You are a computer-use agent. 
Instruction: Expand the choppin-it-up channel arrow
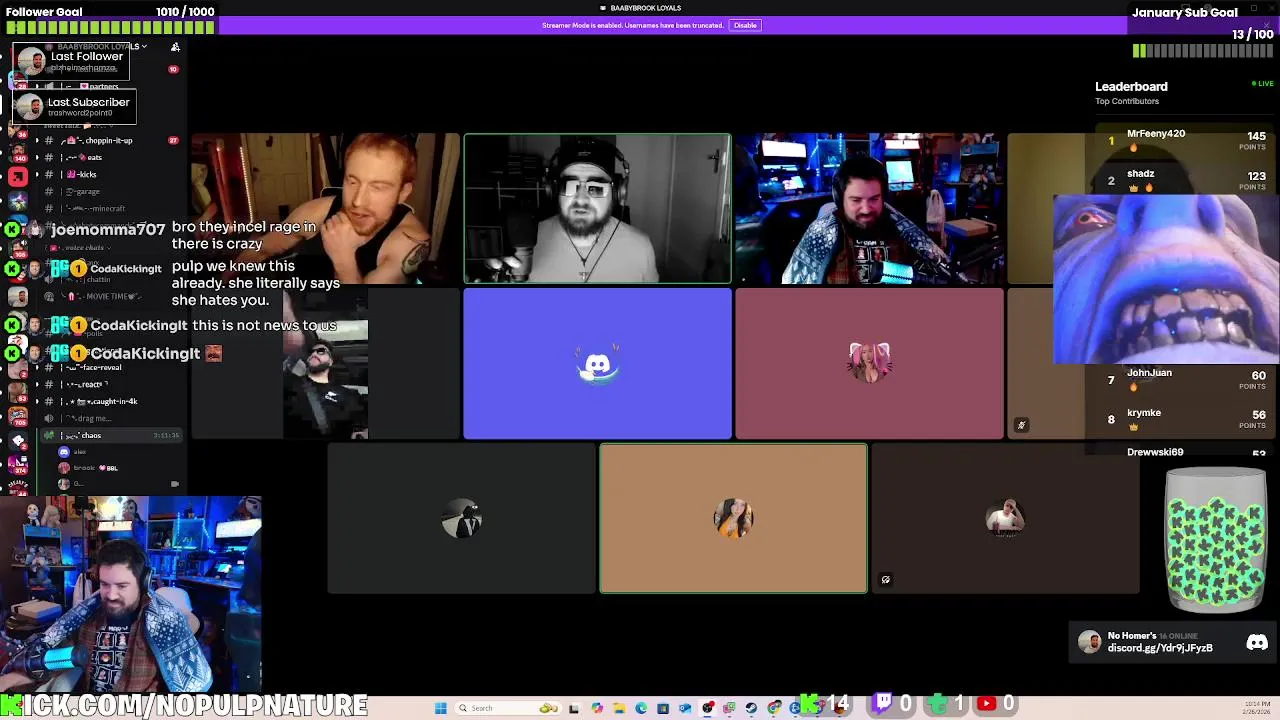click(x=37, y=141)
